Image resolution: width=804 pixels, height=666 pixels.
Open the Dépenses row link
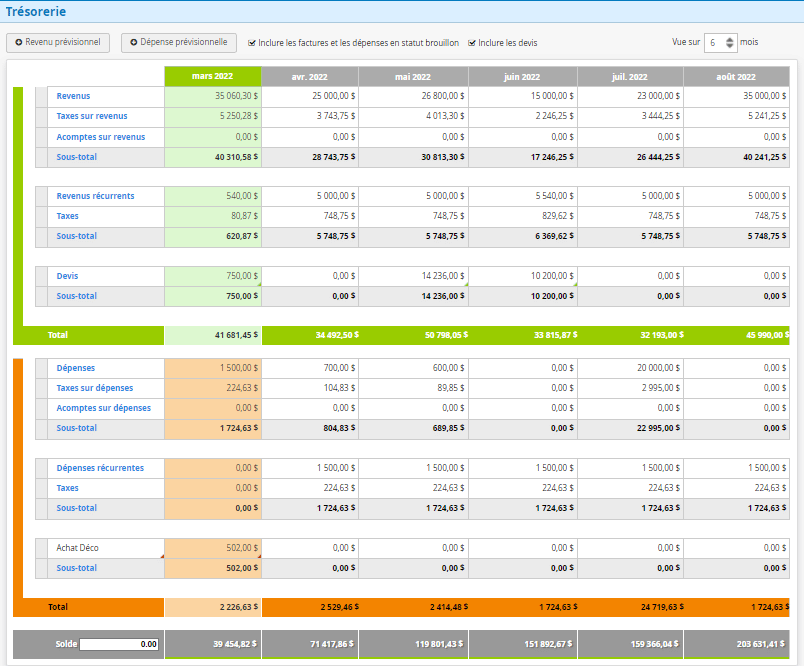pos(76,368)
